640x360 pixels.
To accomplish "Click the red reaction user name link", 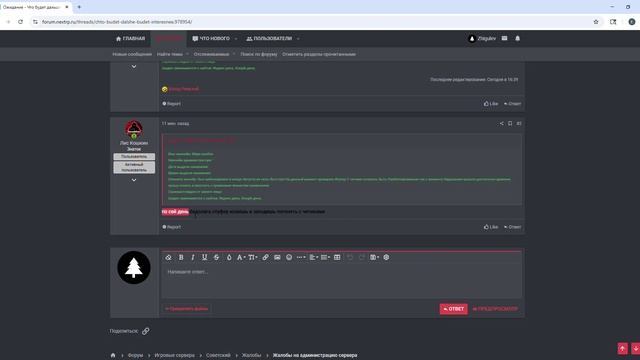I will 184,89.
